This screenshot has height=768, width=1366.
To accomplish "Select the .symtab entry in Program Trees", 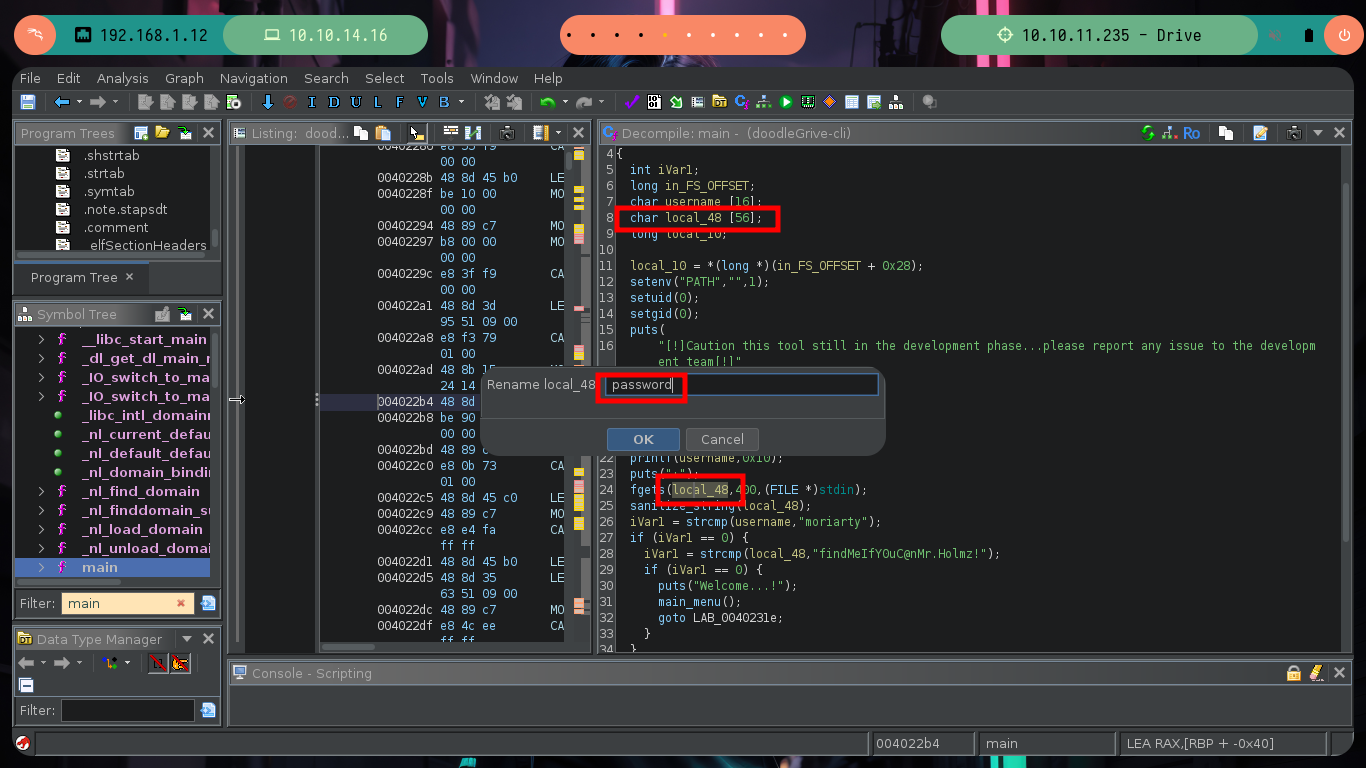I will click(x=109, y=191).
